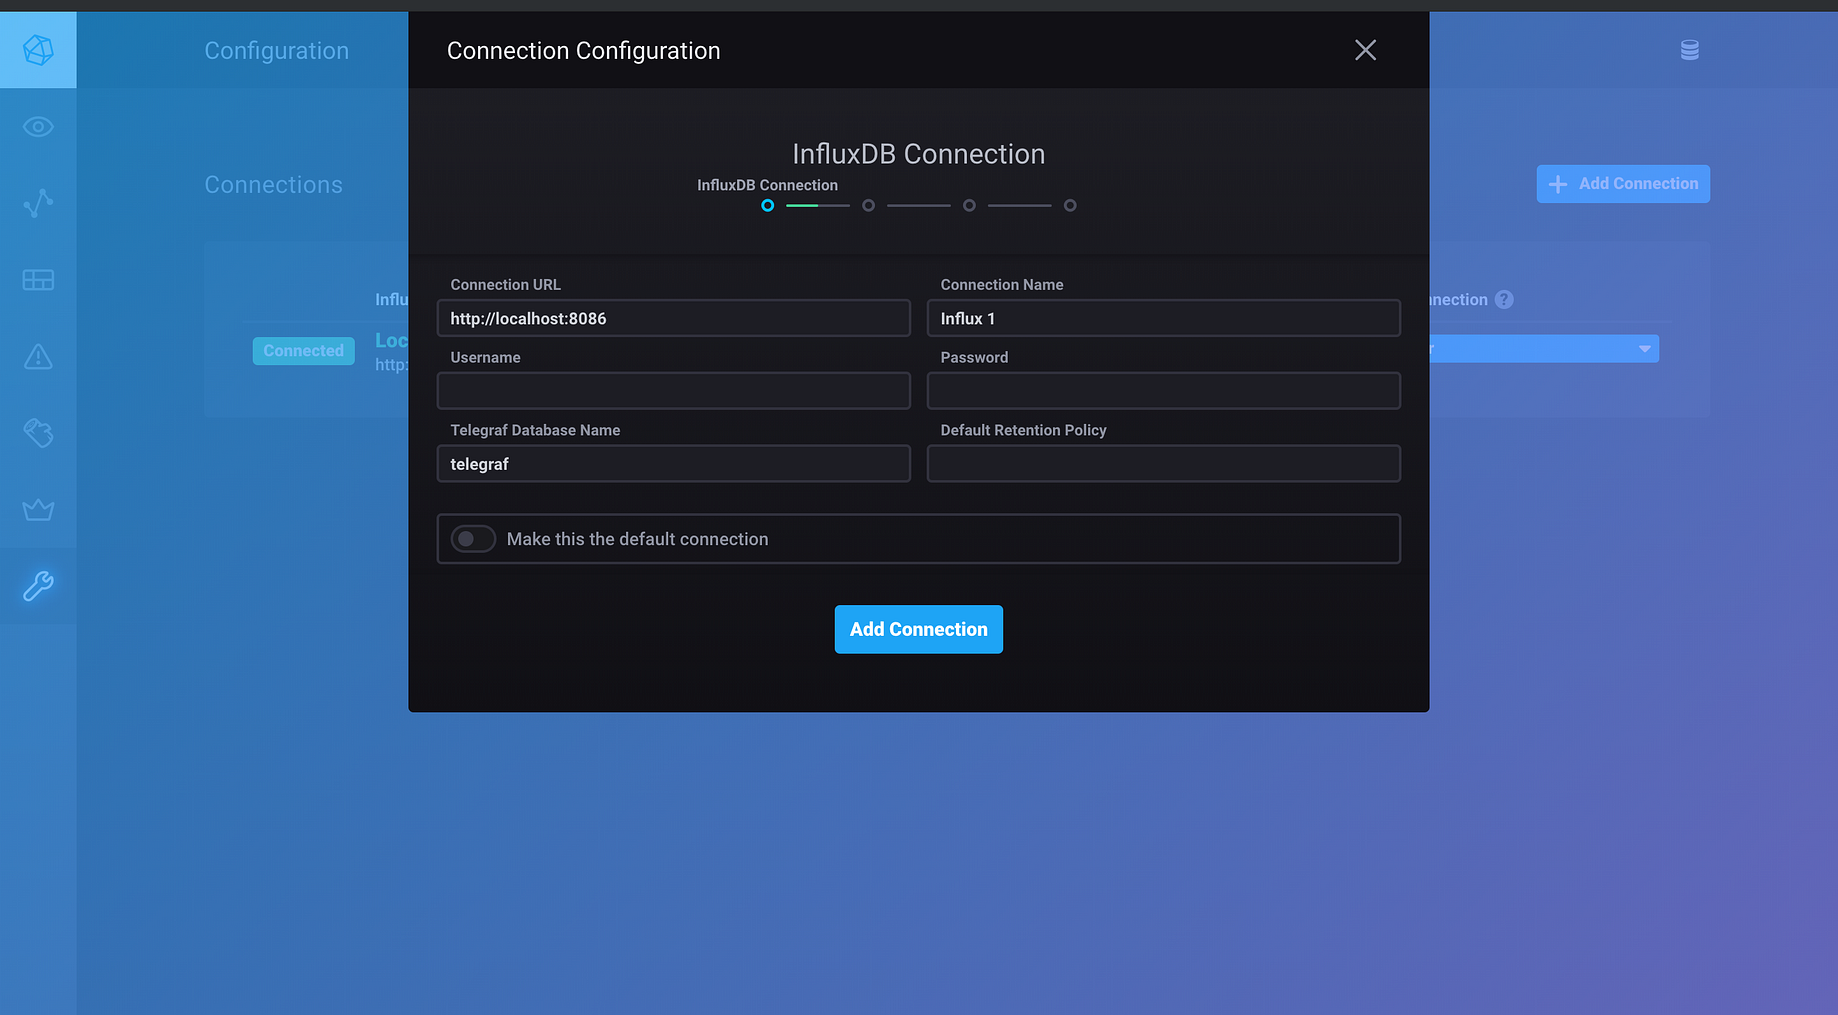Viewport: 1838px width, 1015px height.
Task: Click the background Add Connection button
Action: (1623, 184)
